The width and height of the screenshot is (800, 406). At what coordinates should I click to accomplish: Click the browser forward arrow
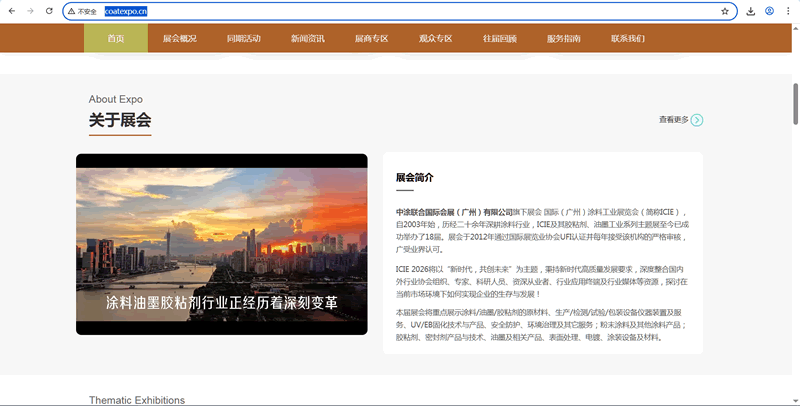click(29, 11)
